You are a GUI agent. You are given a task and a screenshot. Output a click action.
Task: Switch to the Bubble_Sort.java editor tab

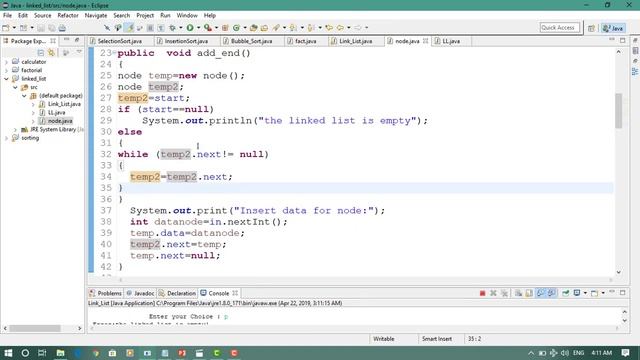pyautogui.click(x=251, y=41)
